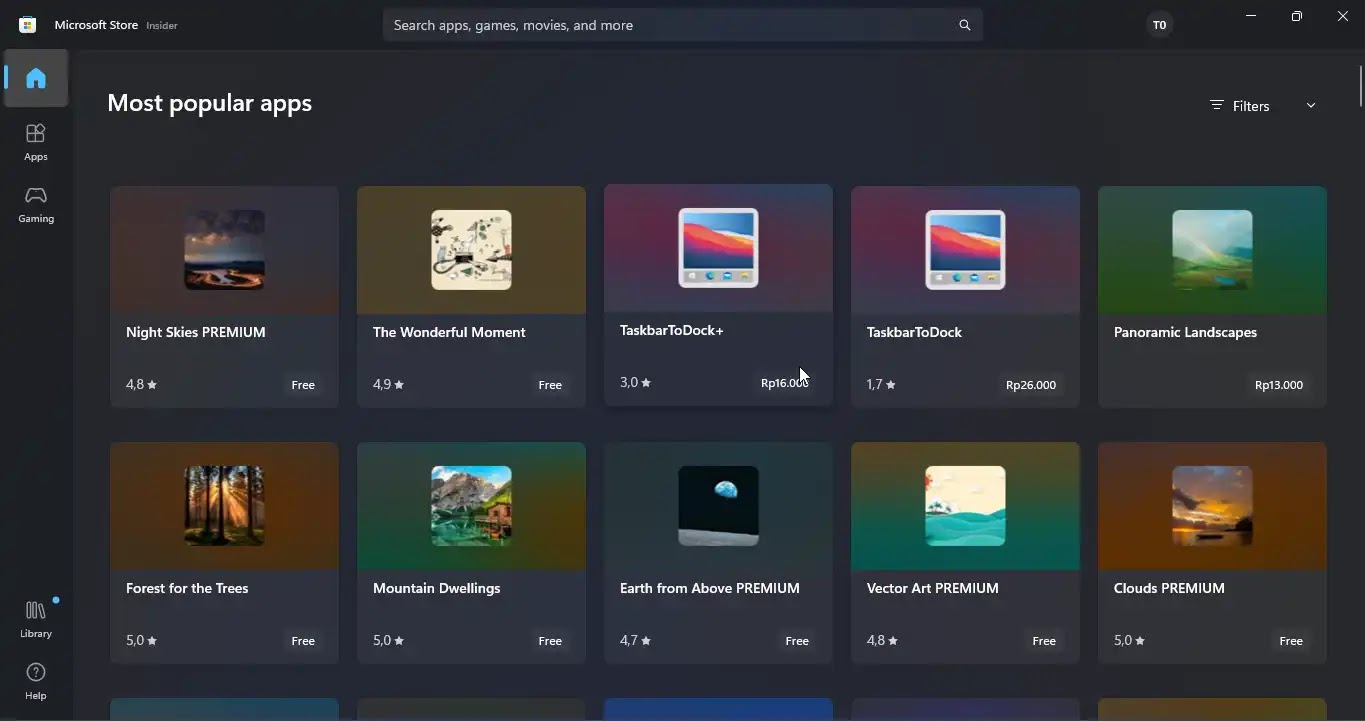Click the Panoramic Landscapes title text

click(1185, 332)
